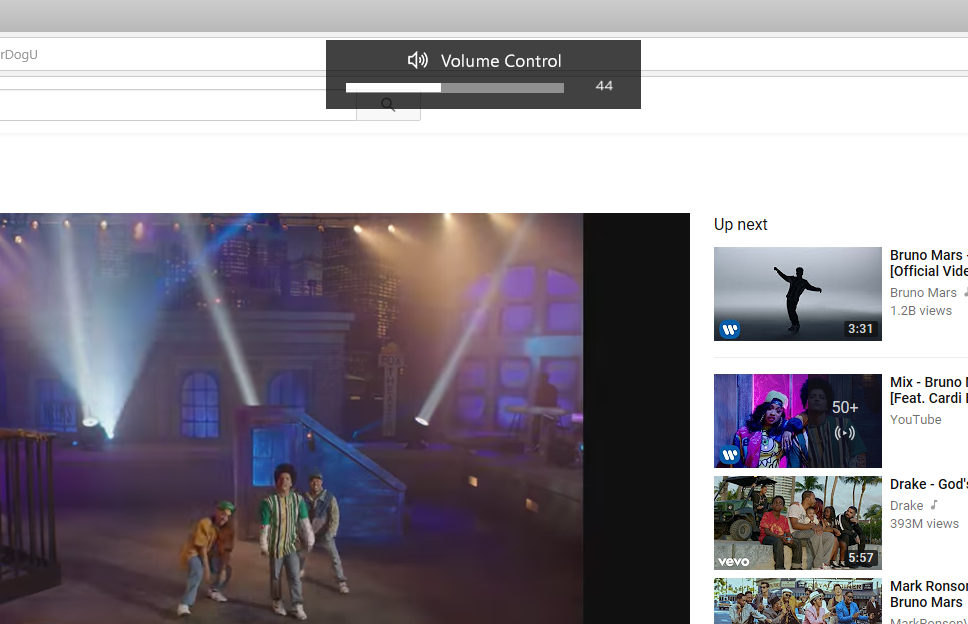Click the YouTube search magnifier button
Viewport: 968px width, 624px height.
pos(388,105)
